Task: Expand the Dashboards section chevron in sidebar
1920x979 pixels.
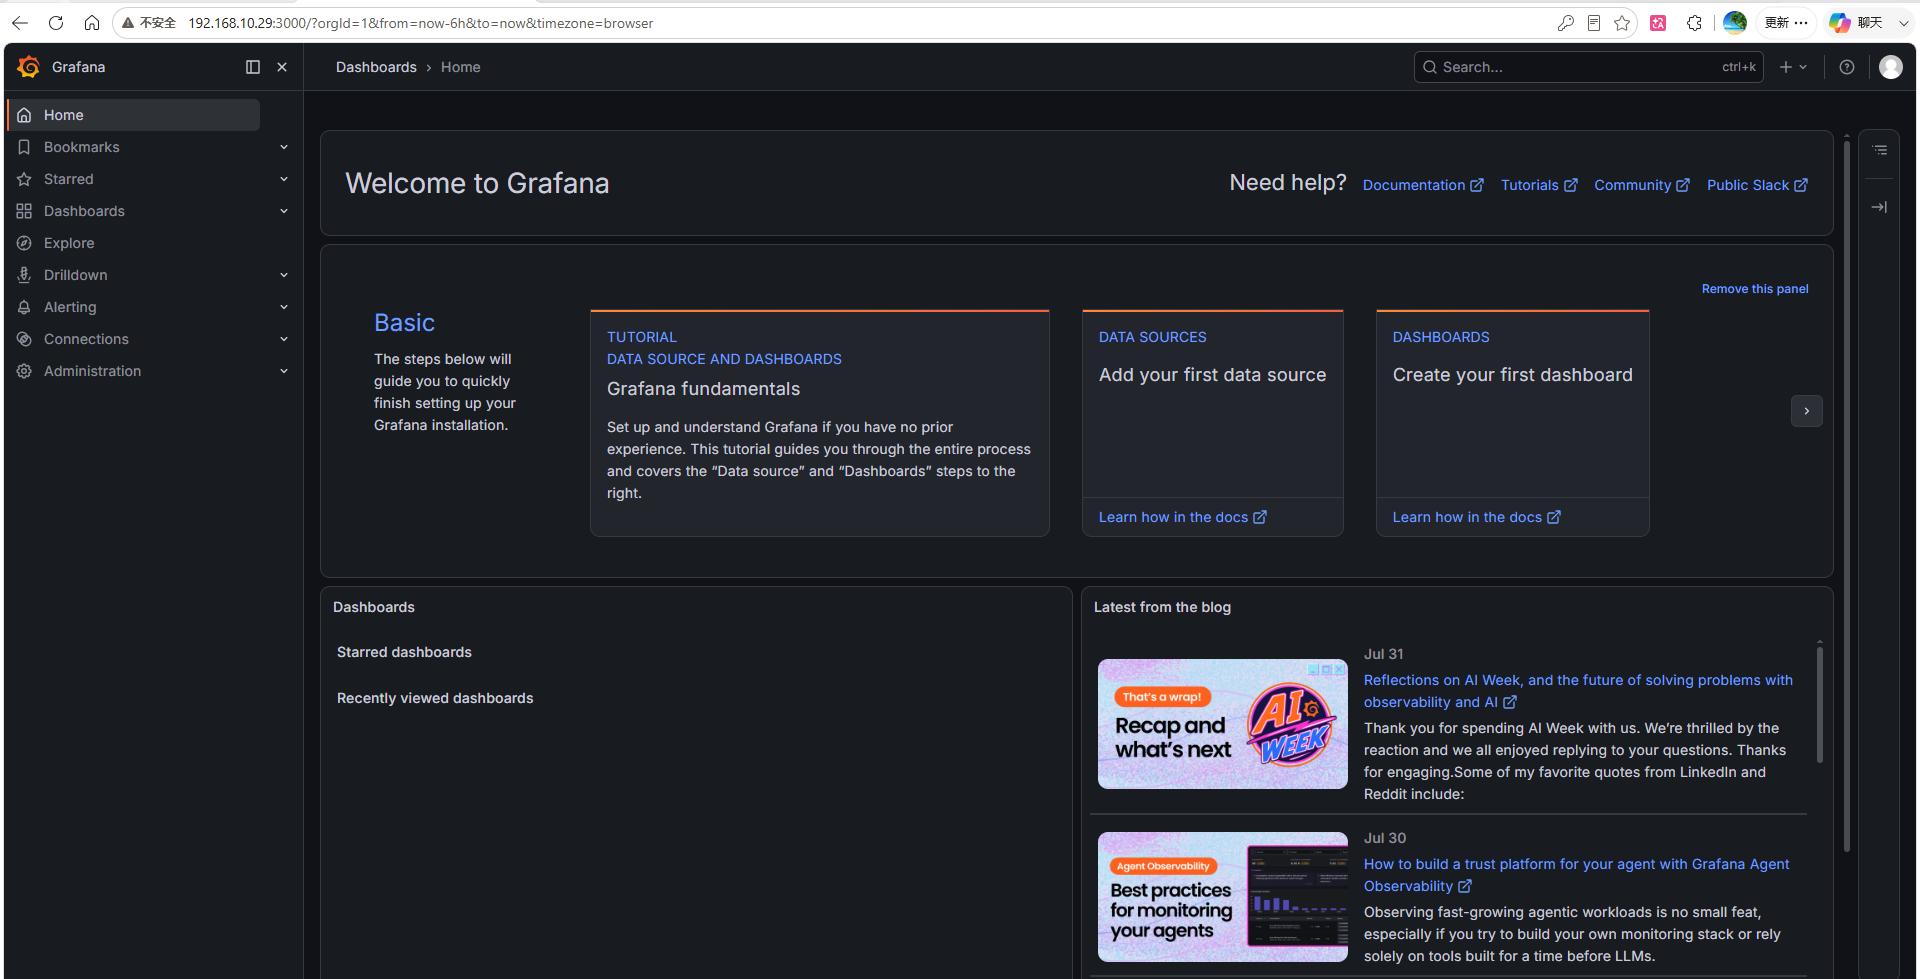Action: [x=284, y=211]
